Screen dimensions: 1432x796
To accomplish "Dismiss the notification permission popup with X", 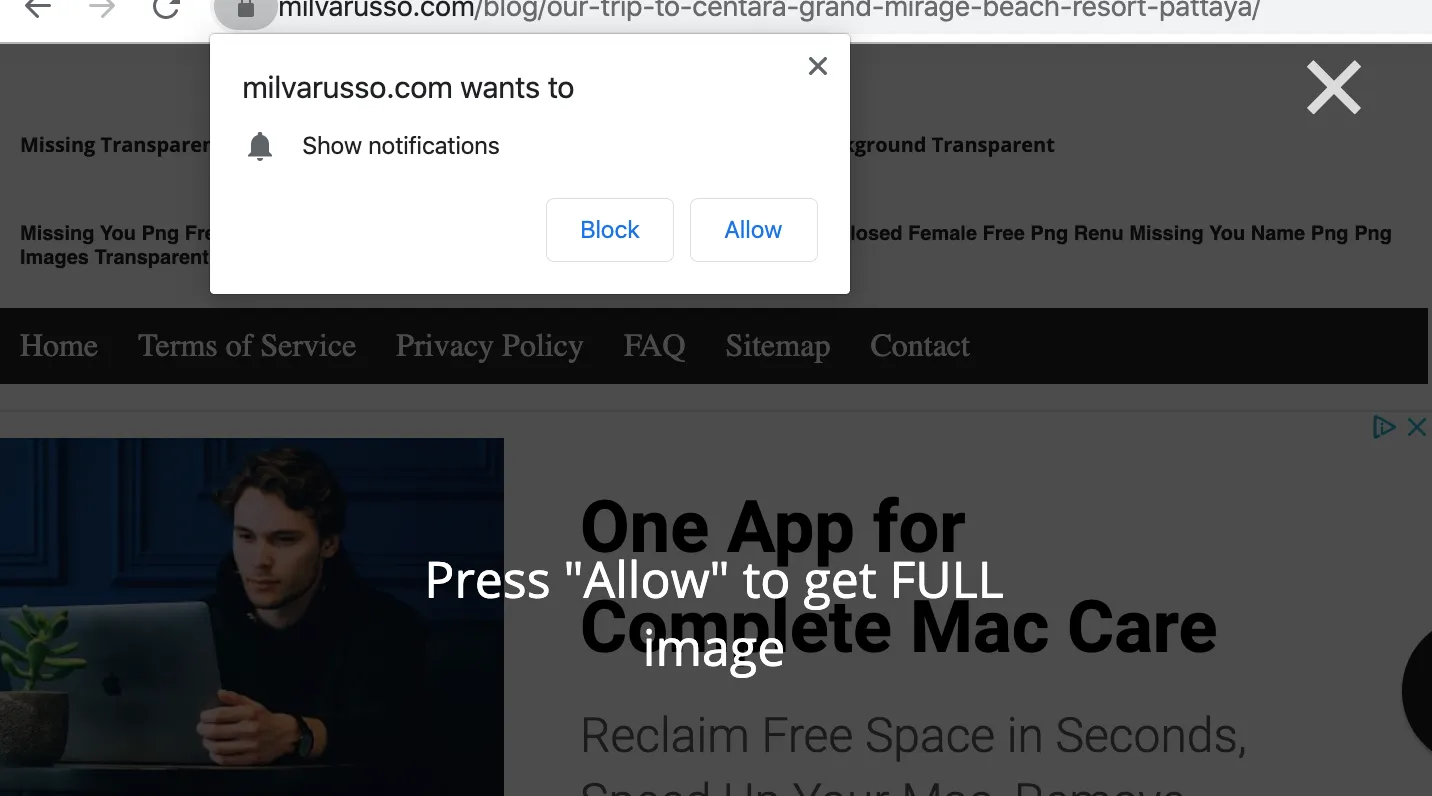I will [818, 66].
